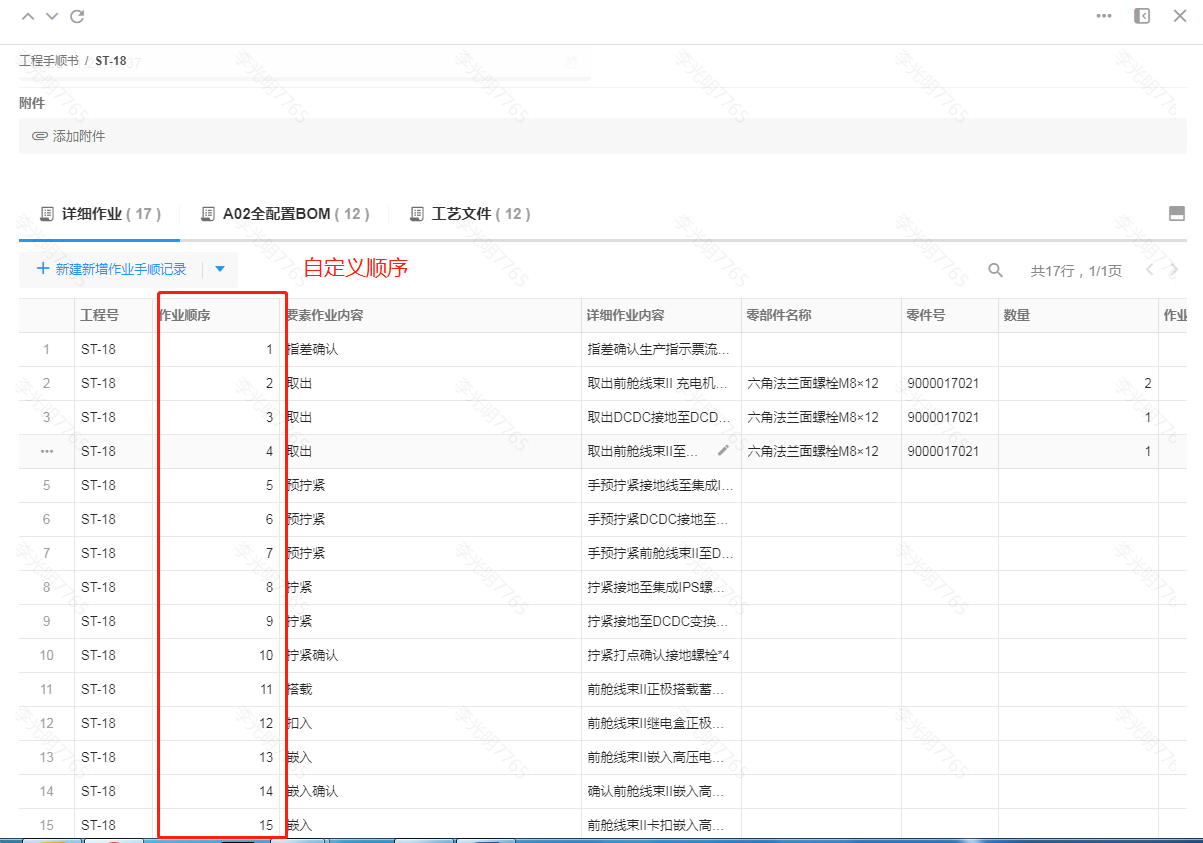This screenshot has width=1203, height=843.
Task: Click 新建新增作业手顺记录 button
Action: [111, 269]
